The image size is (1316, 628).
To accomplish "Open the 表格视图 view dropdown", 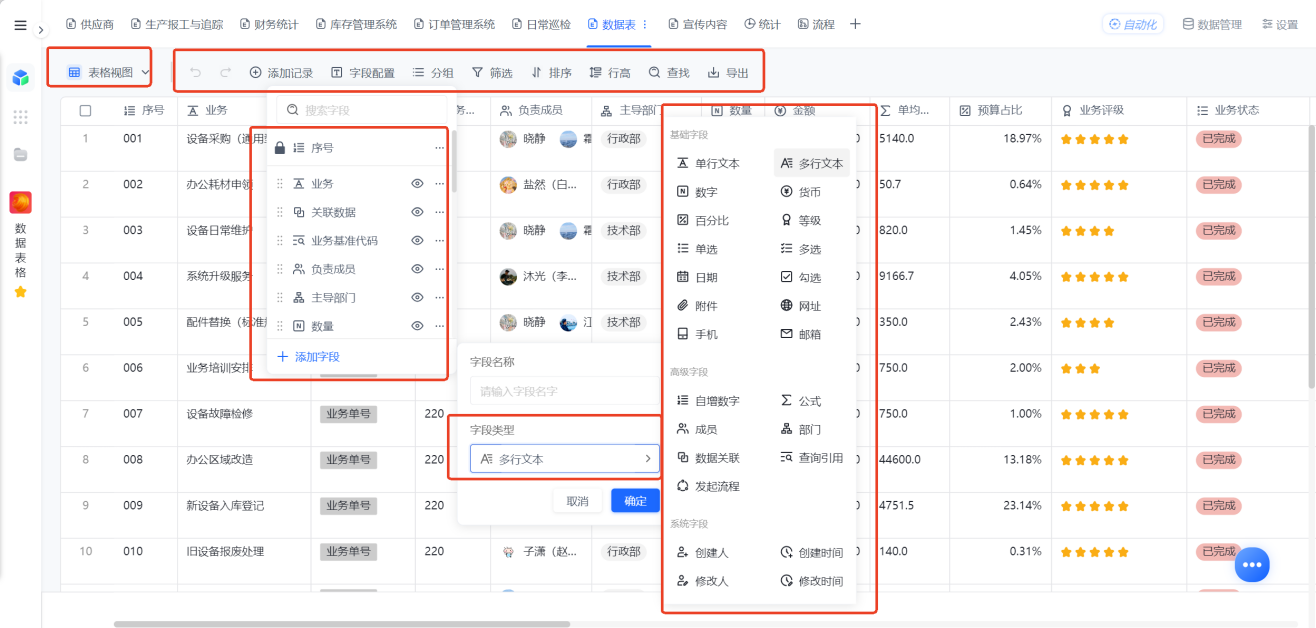I will (x=109, y=72).
